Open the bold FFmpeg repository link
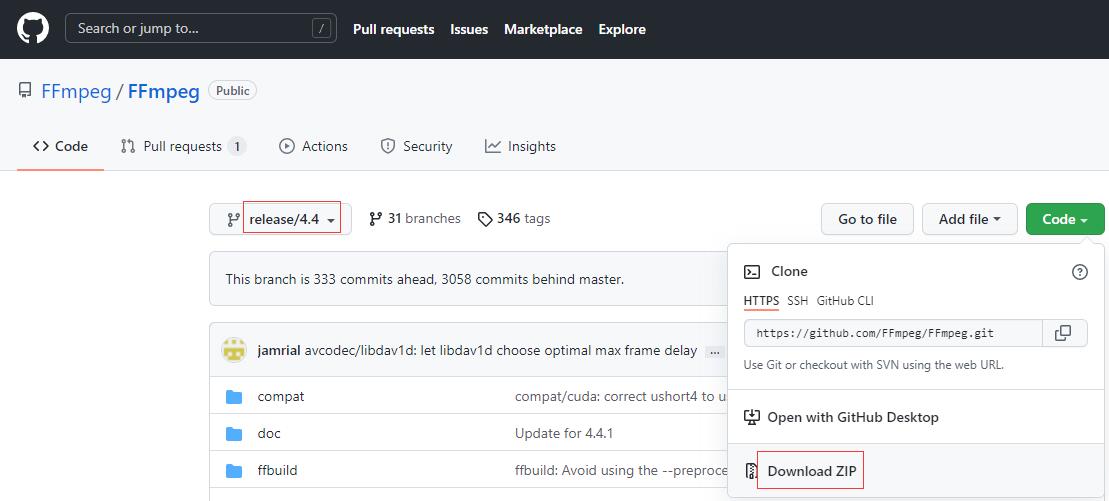The height and width of the screenshot is (501, 1109). click(x=164, y=92)
